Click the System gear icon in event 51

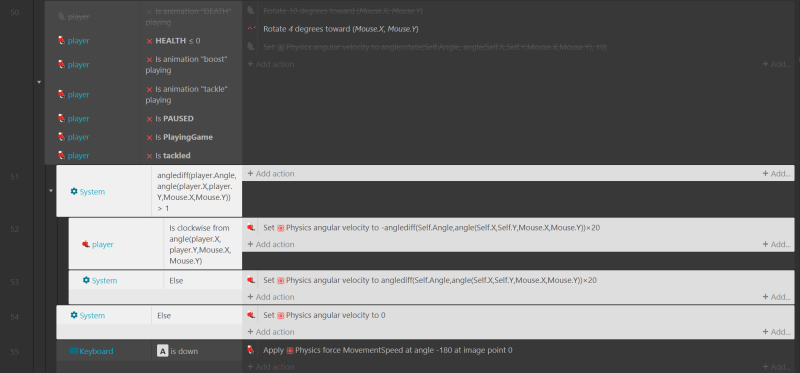[74, 191]
